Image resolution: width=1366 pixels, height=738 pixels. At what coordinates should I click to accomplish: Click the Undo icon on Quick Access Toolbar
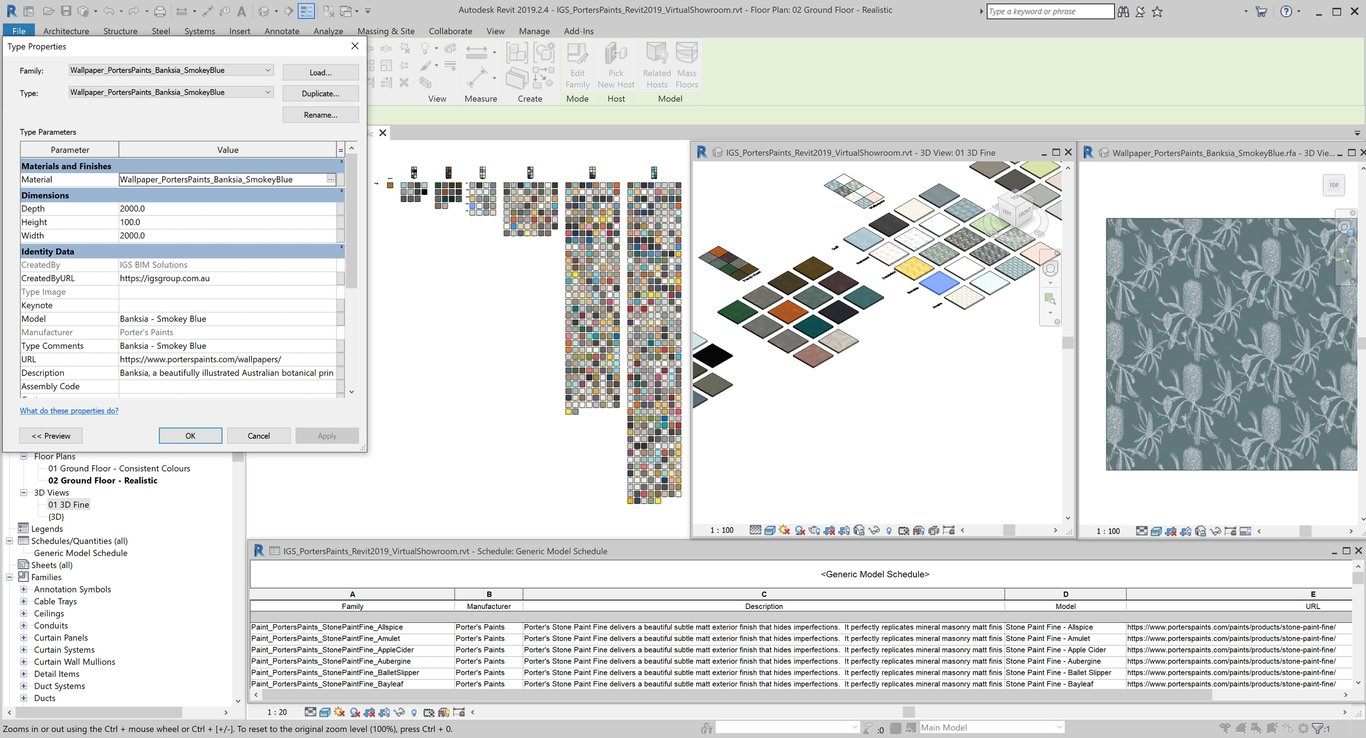tap(109, 9)
